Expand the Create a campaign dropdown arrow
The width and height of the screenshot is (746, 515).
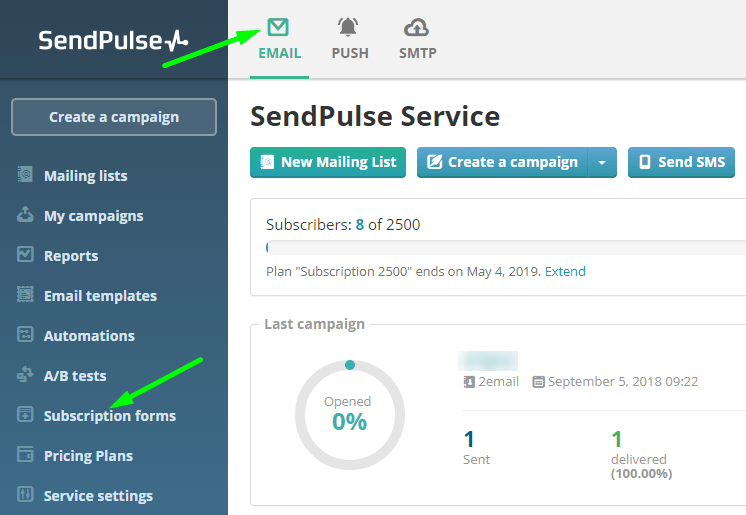pyautogui.click(x=602, y=162)
